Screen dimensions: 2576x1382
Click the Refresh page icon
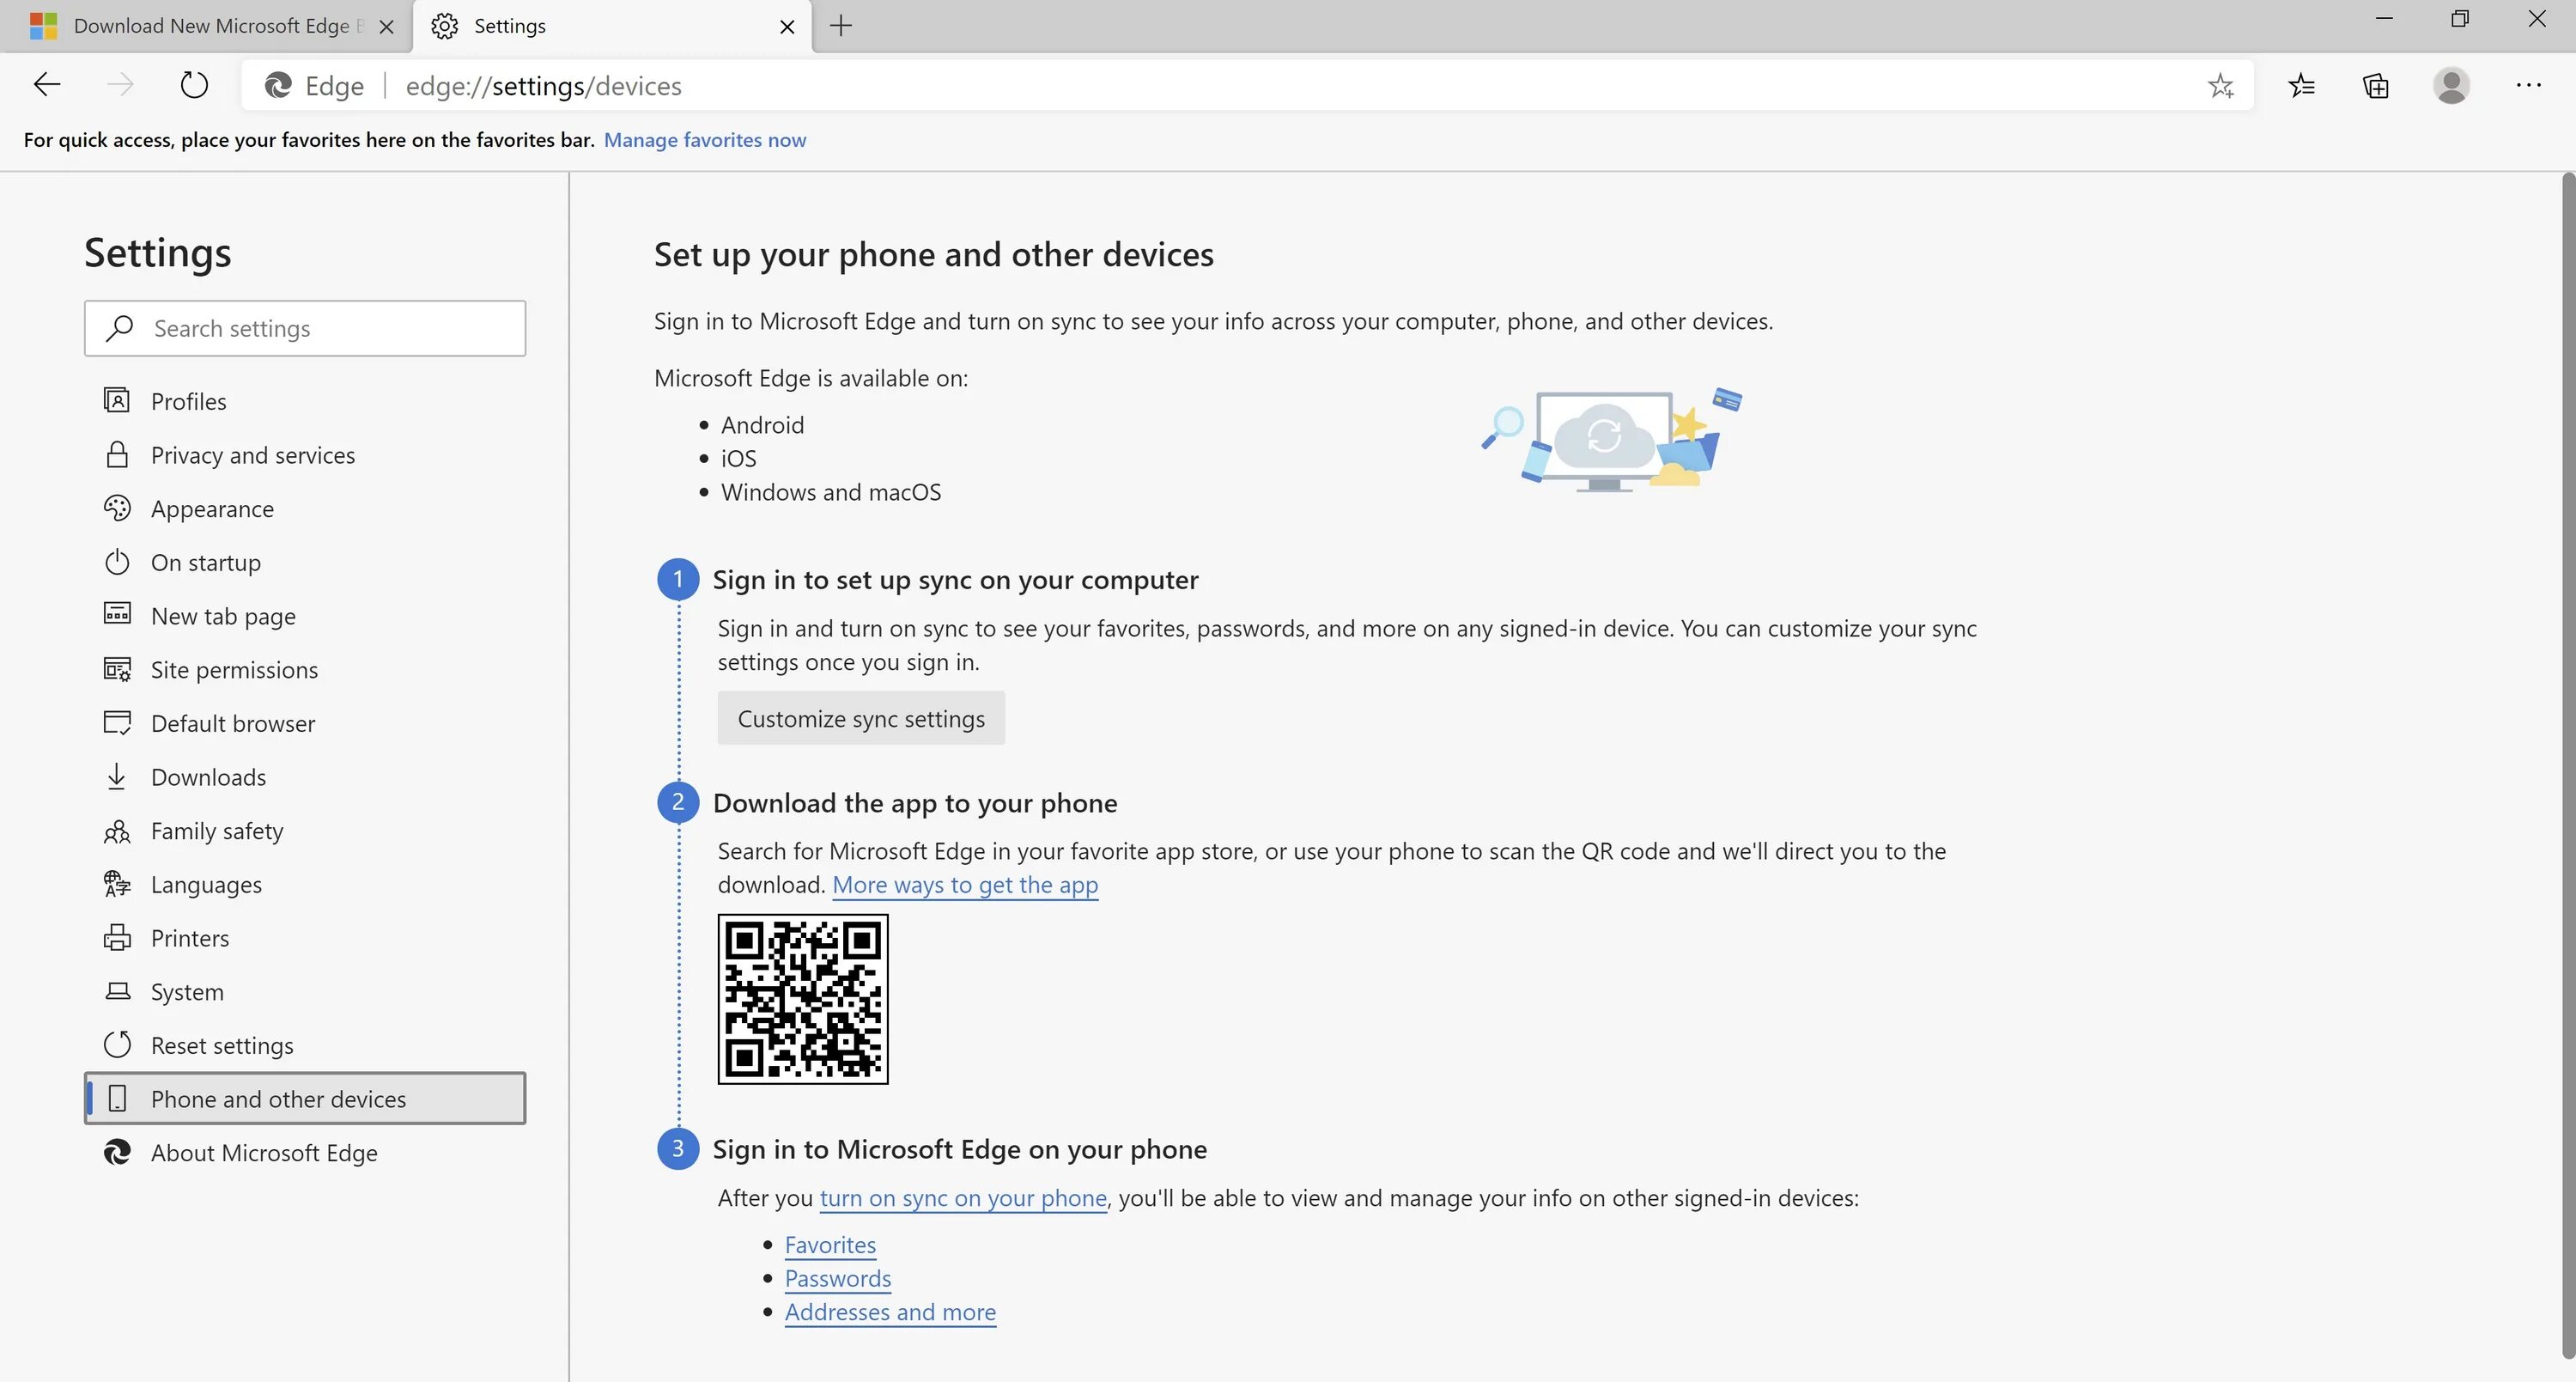[194, 86]
